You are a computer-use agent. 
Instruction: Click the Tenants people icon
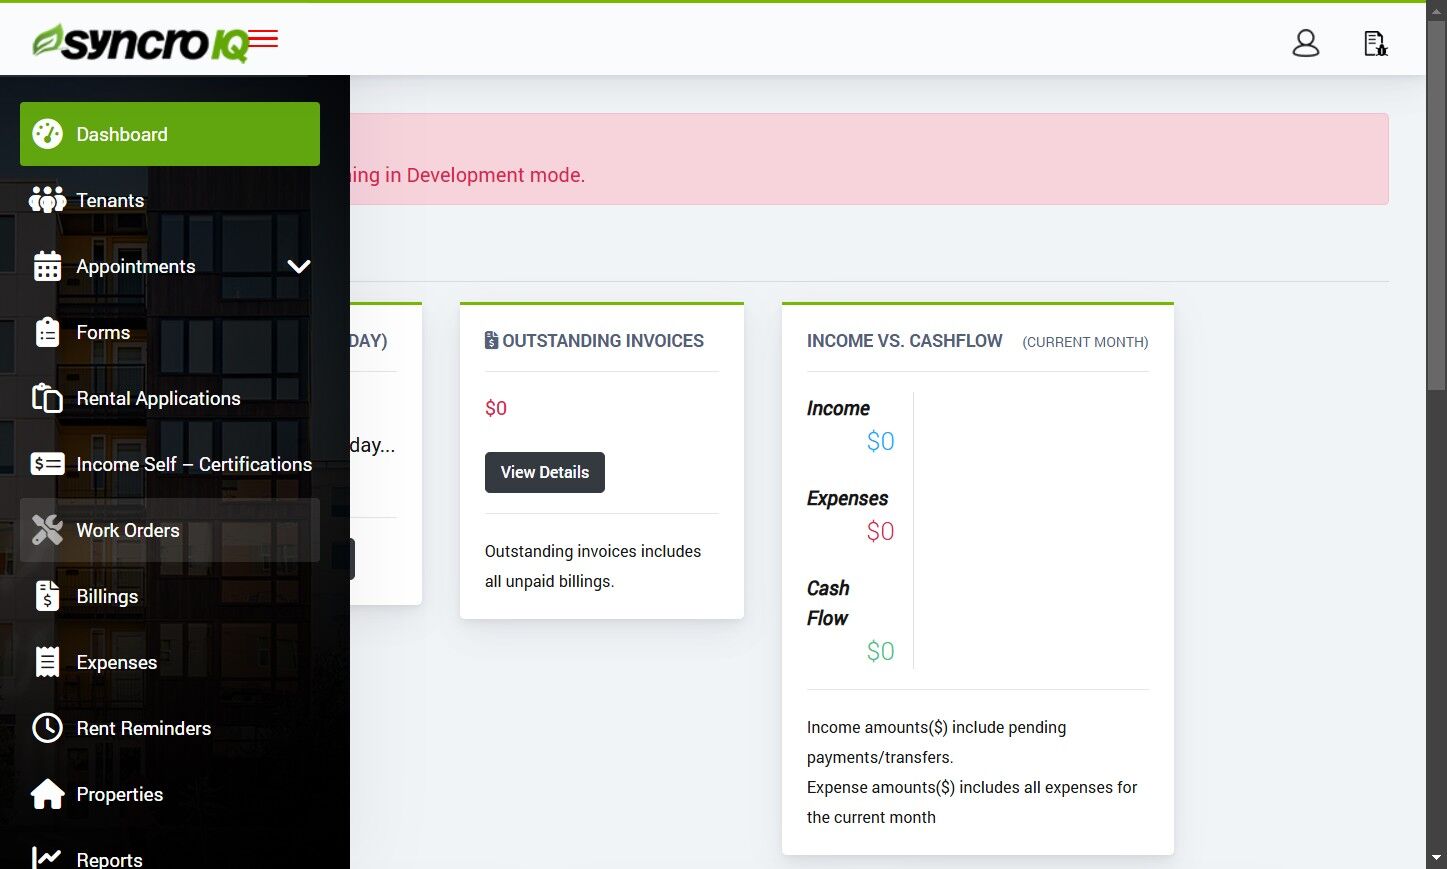47,200
